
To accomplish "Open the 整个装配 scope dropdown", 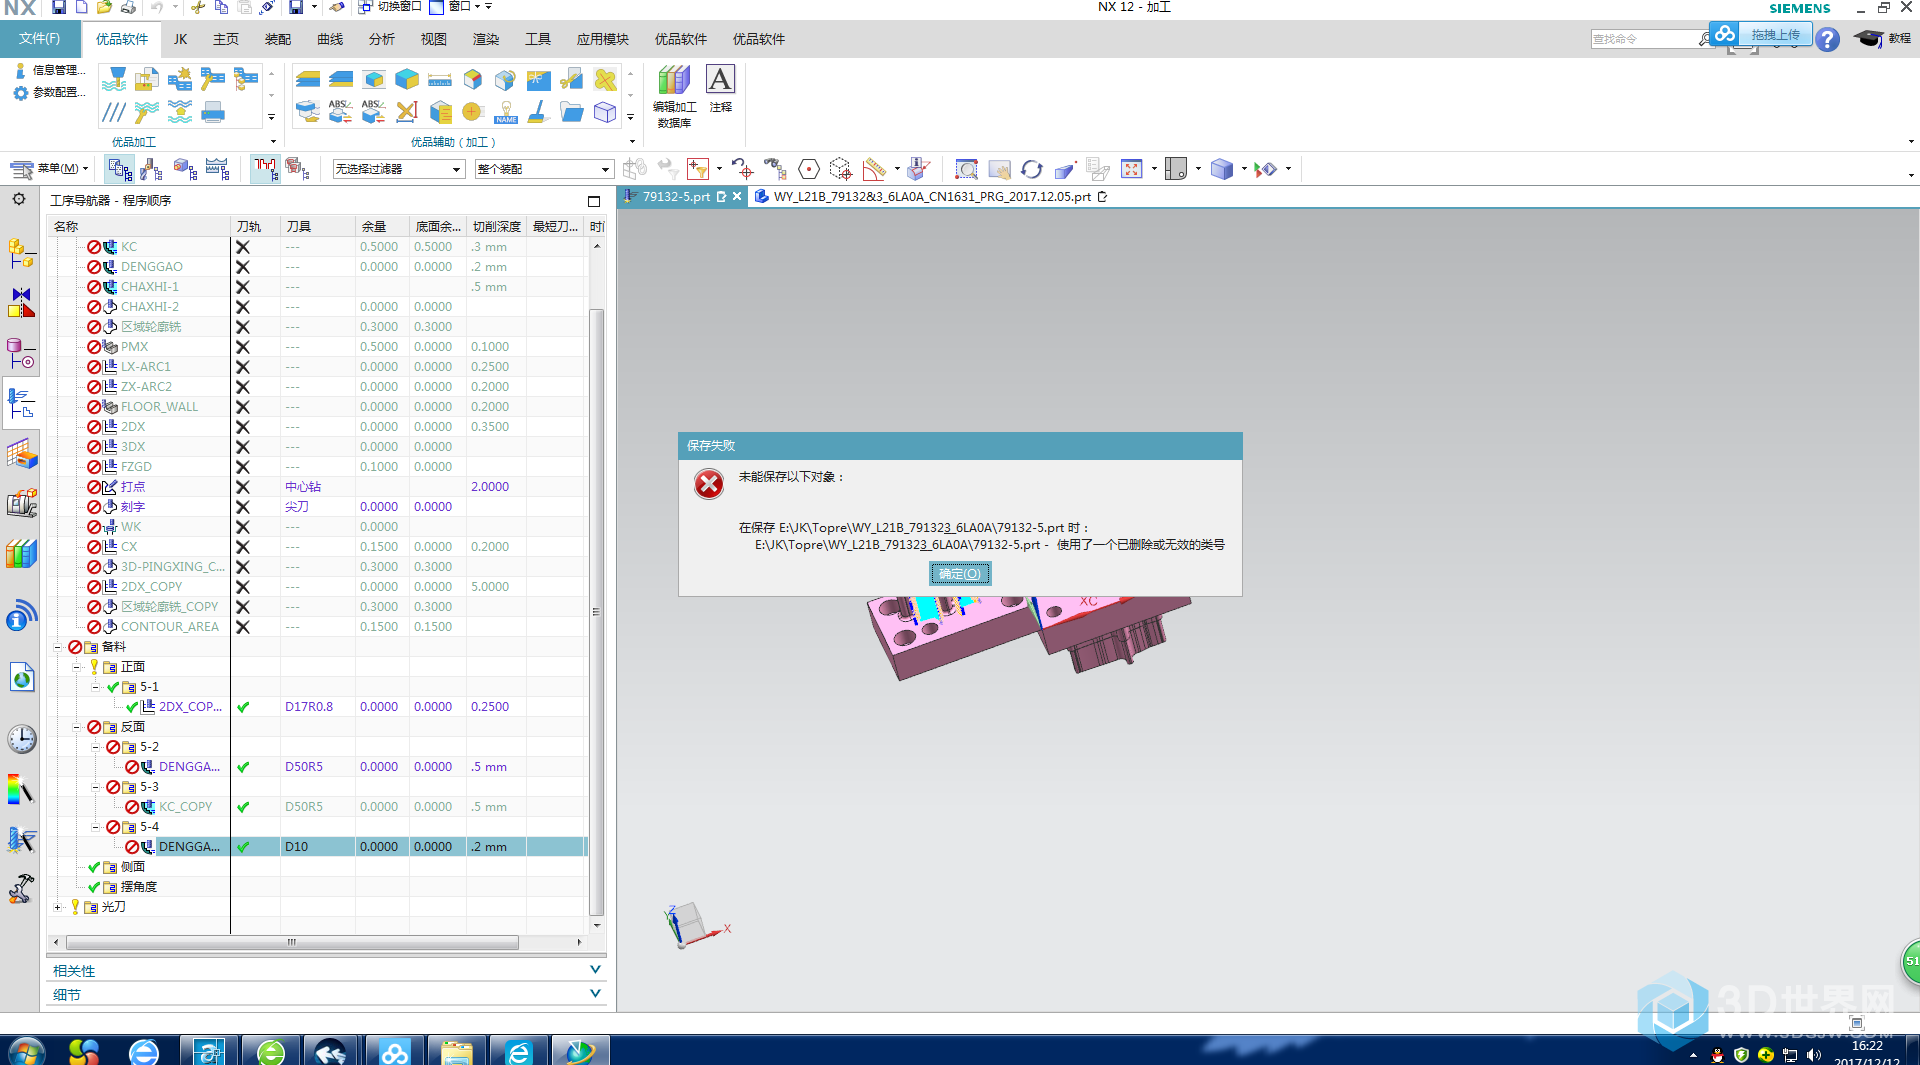I will (543, 169).
